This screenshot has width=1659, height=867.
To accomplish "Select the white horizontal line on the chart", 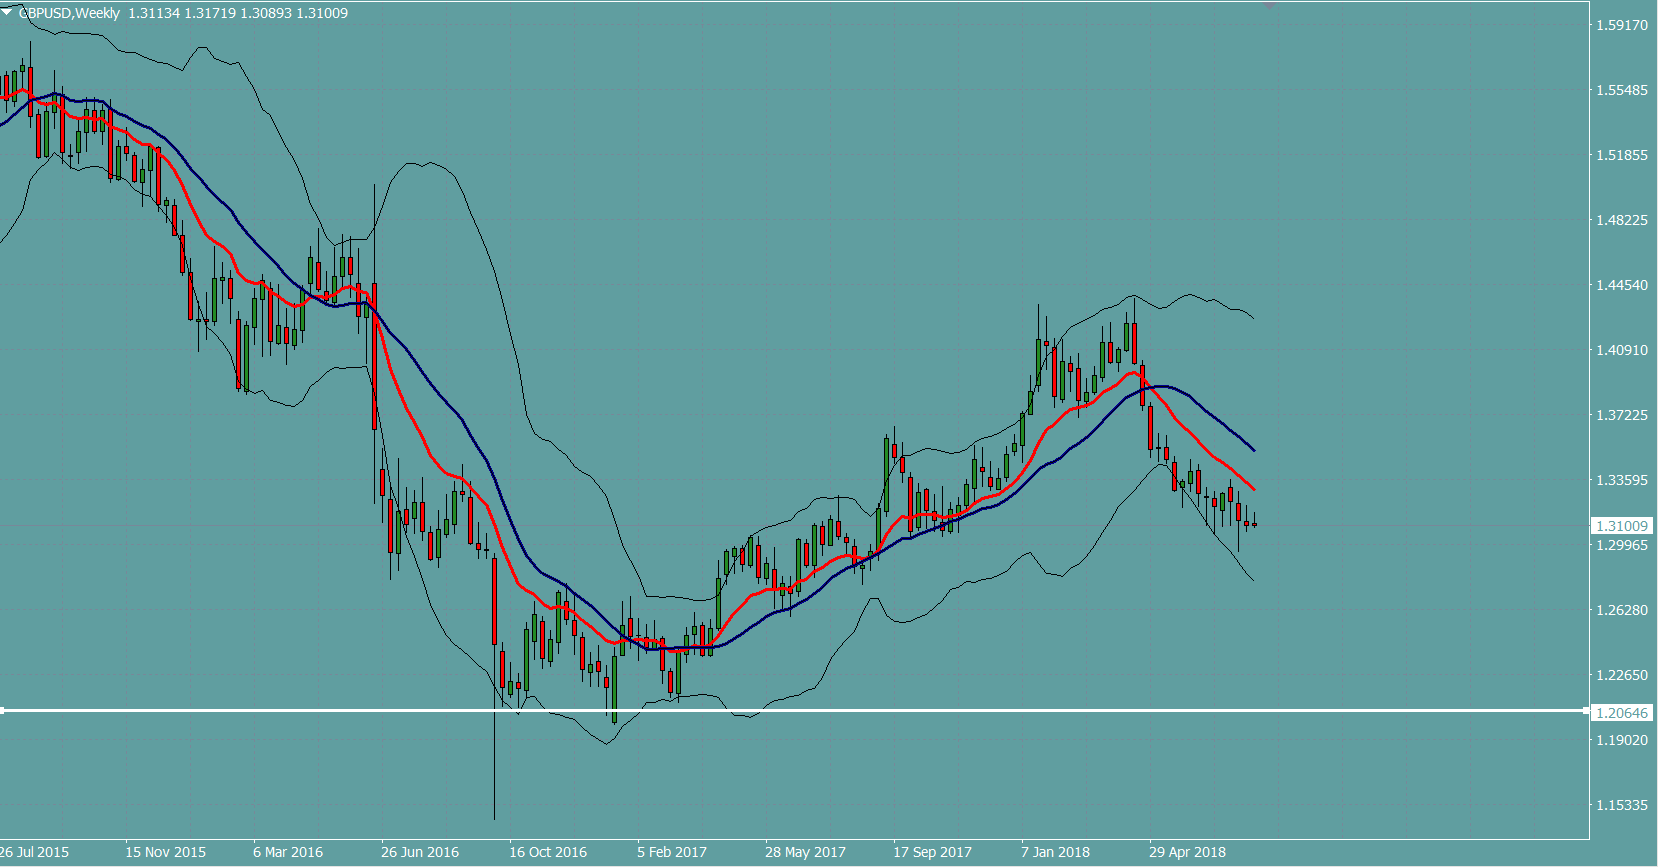I will point(800,710).
